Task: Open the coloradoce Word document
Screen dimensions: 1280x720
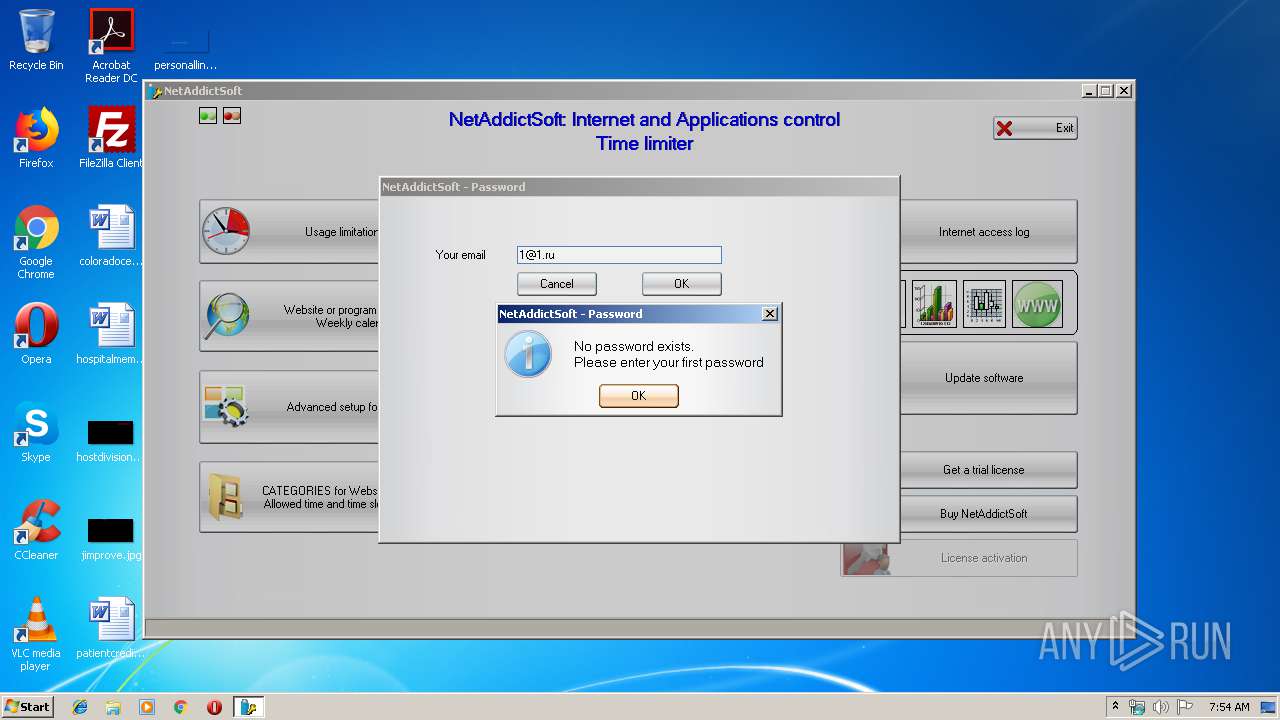Action: tap(111, 236)
